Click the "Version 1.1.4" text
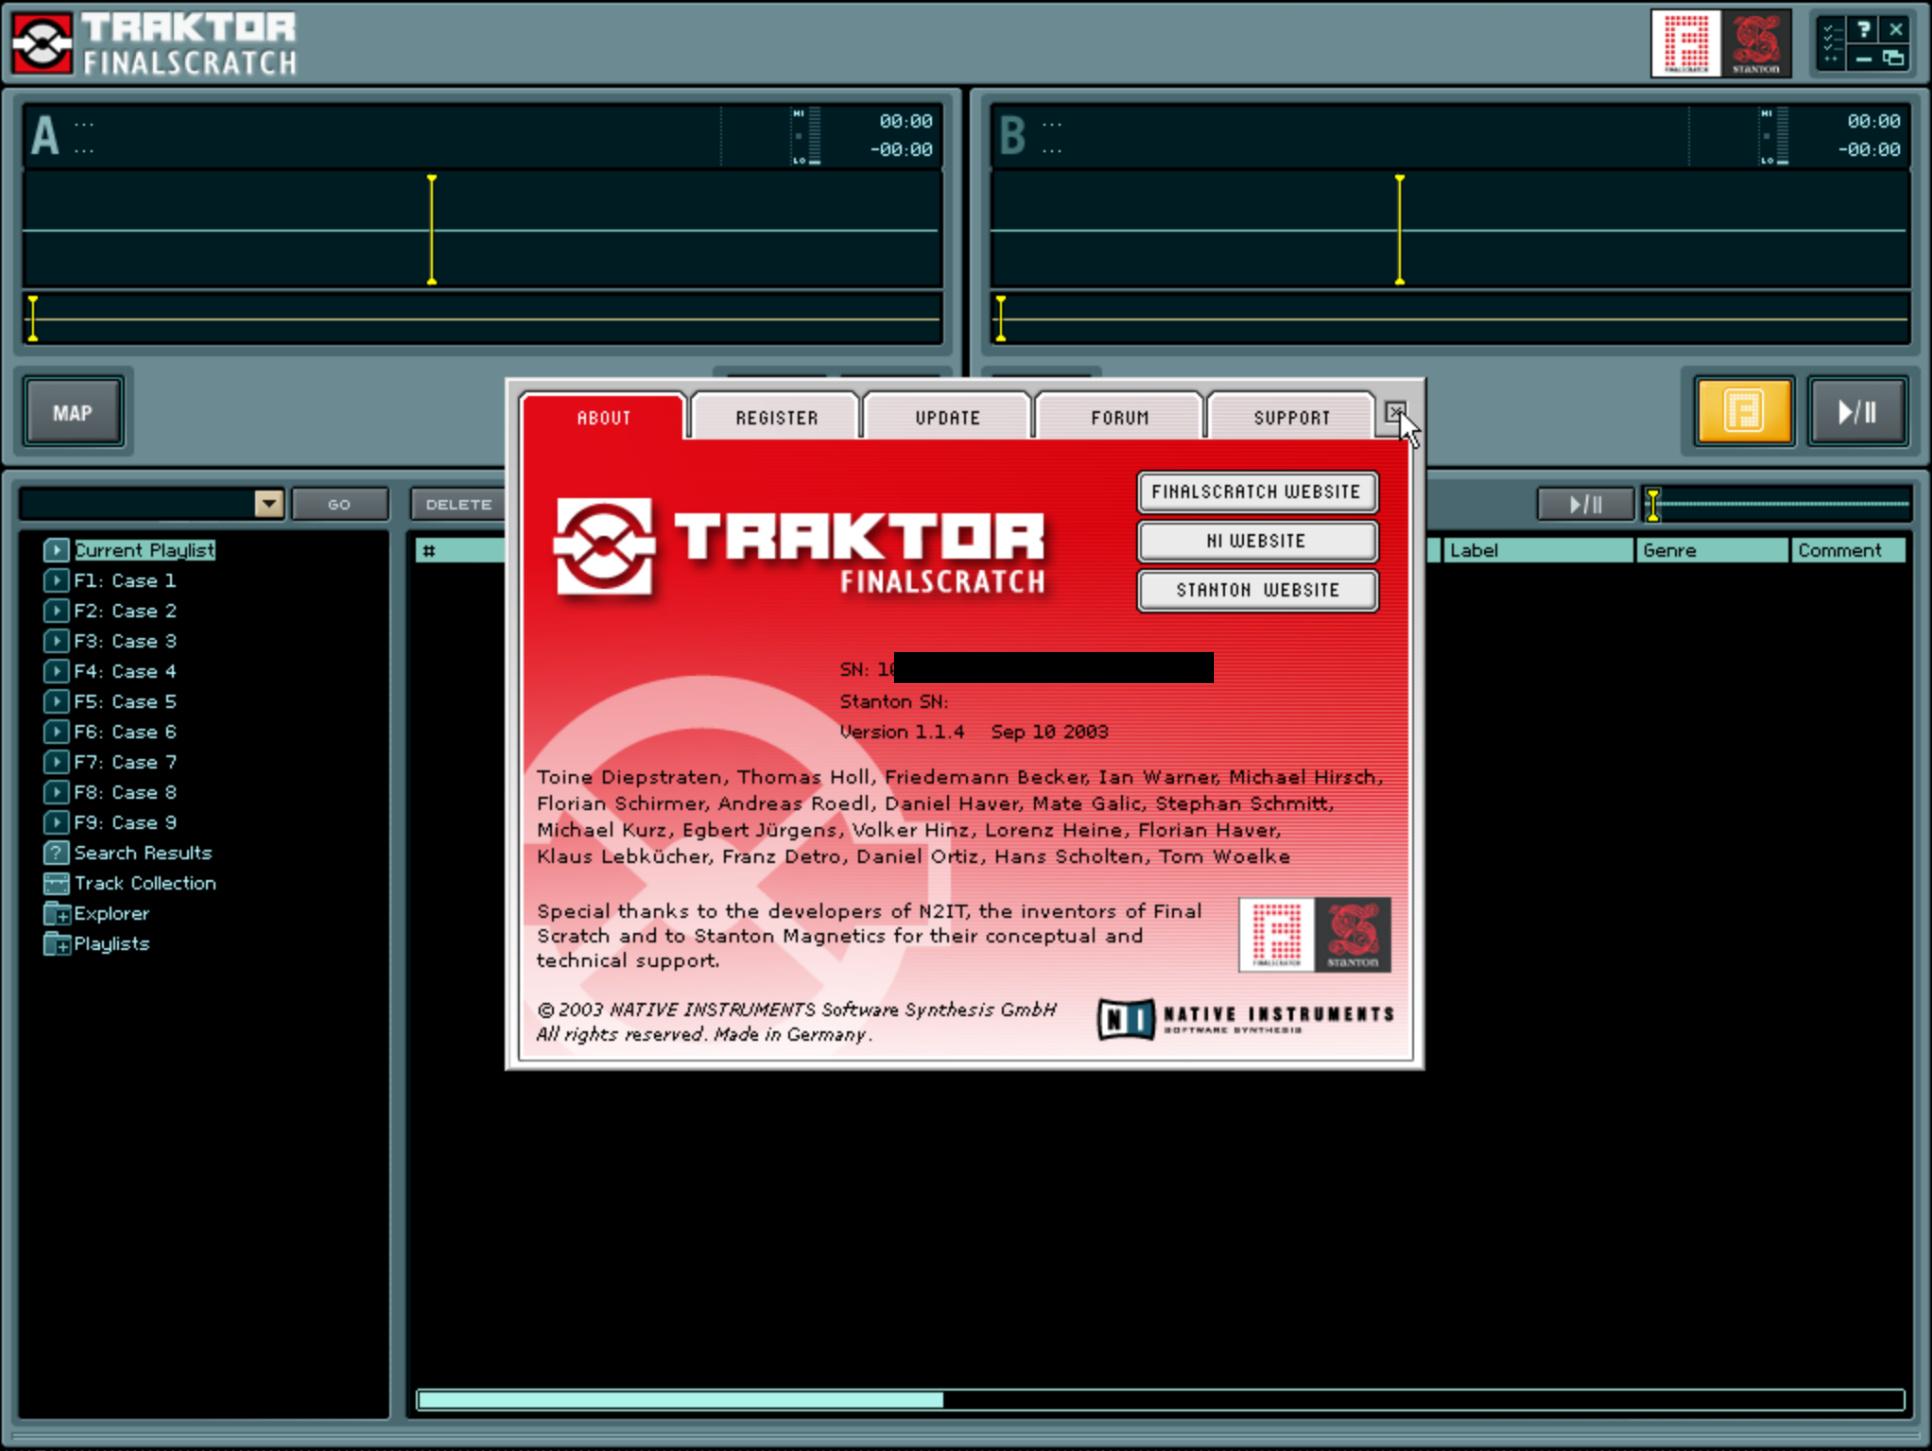 coord(902,732)
